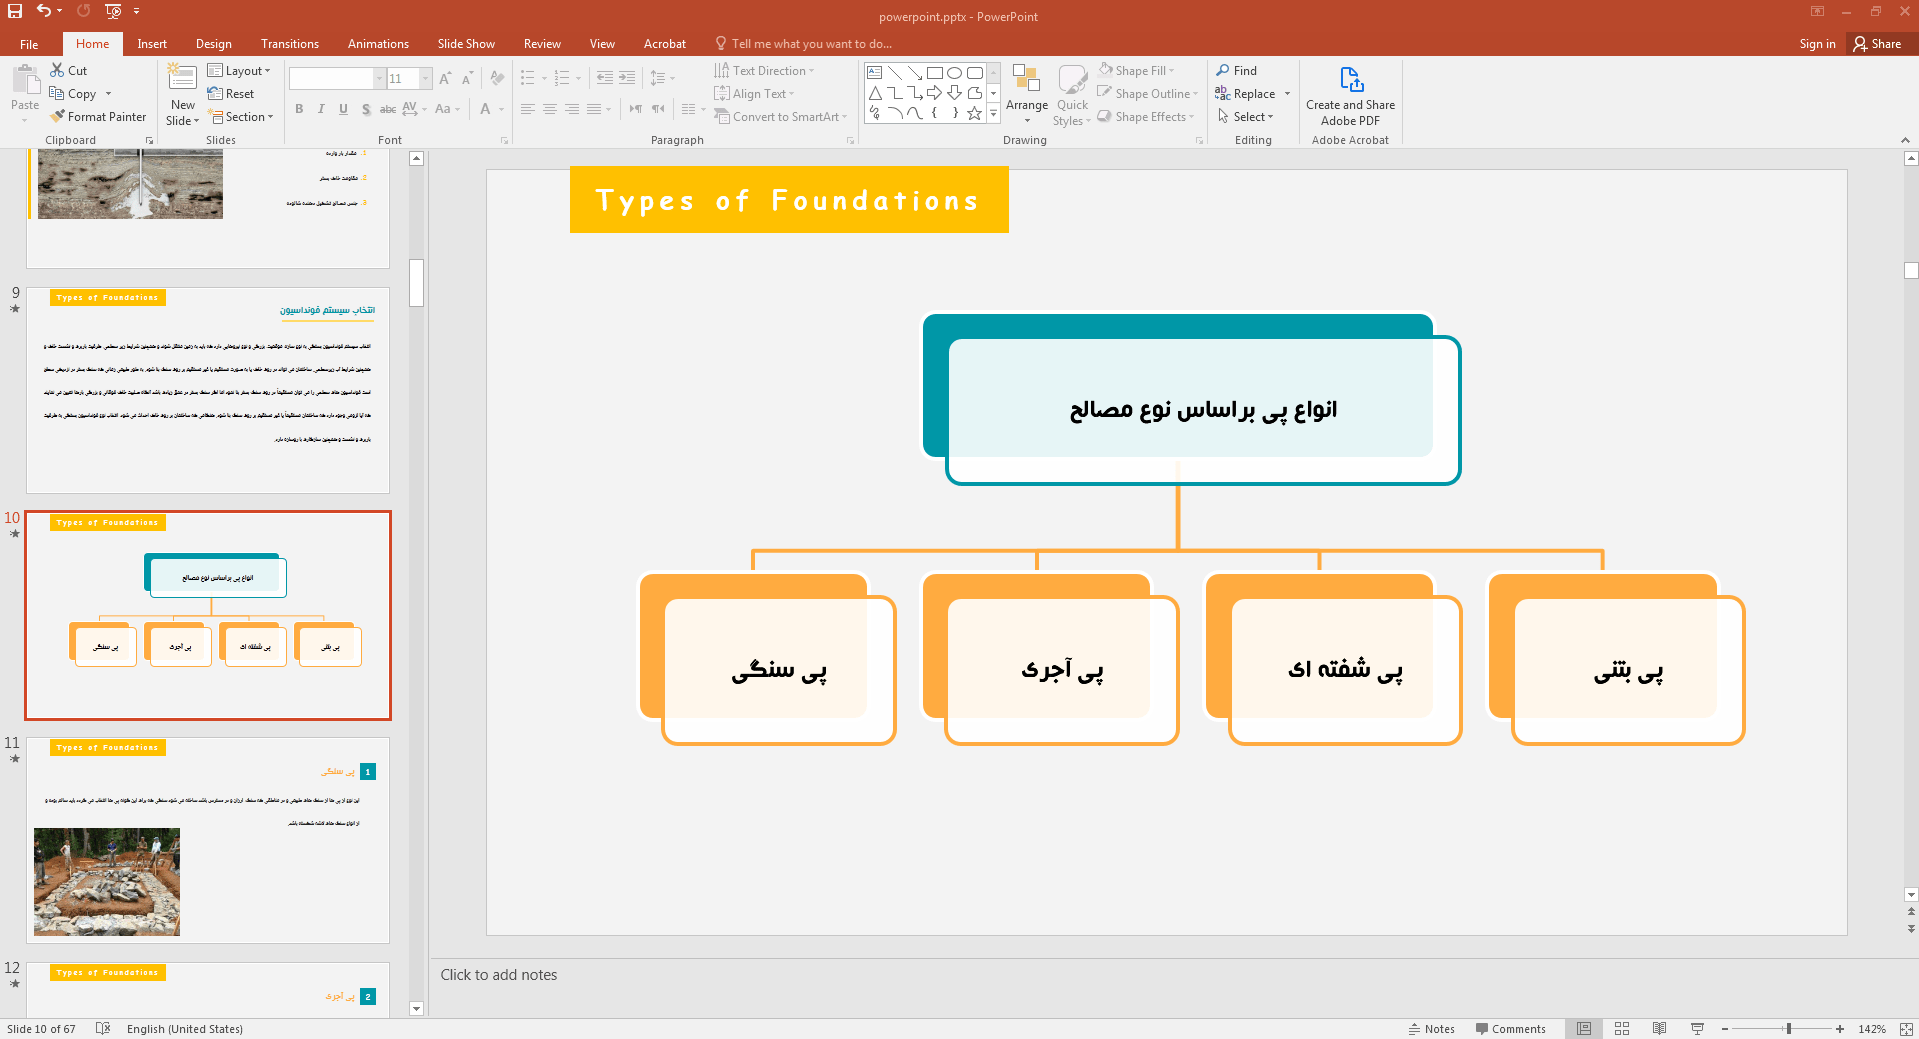Viewport: 1919px width, 1039px height.
Task: Select the oval shape in gallery
Action: tap(955, 72)
